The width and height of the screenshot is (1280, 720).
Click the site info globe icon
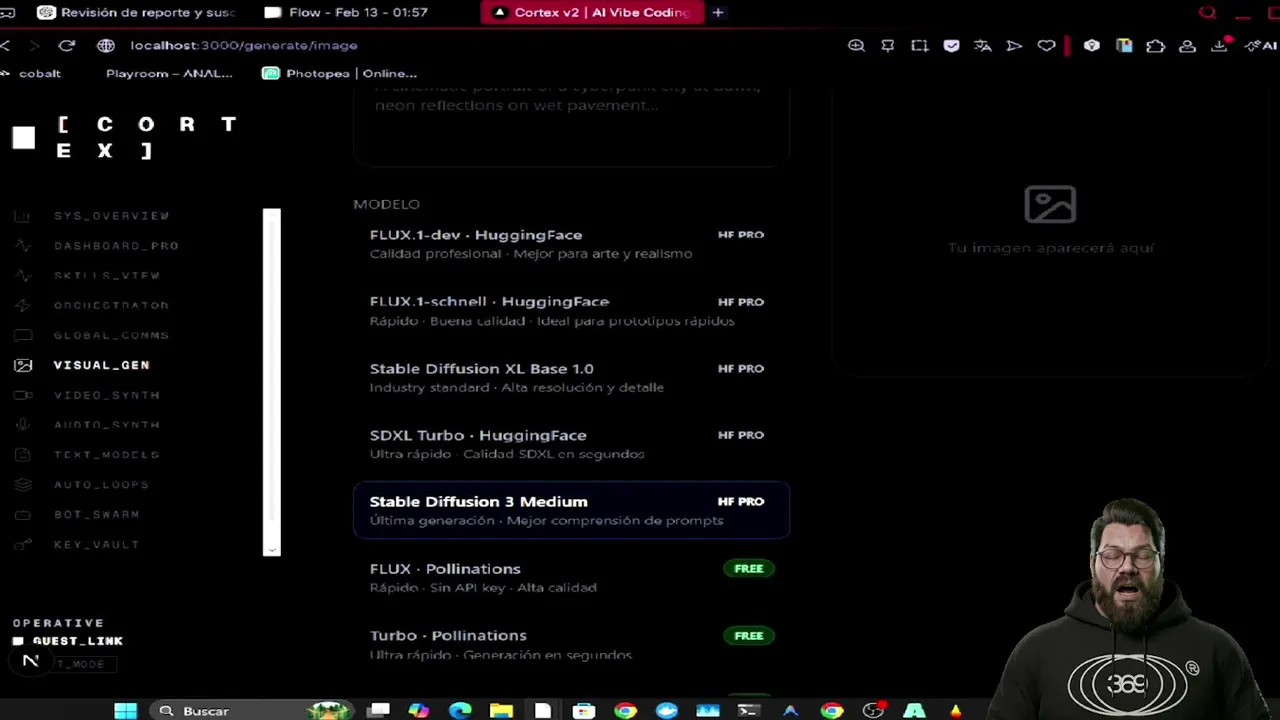pyautogui.click(x=106, y=45)
